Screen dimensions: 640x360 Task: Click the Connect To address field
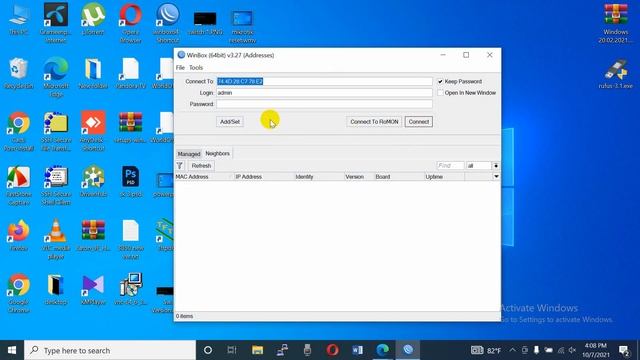[x=324, y=82]
